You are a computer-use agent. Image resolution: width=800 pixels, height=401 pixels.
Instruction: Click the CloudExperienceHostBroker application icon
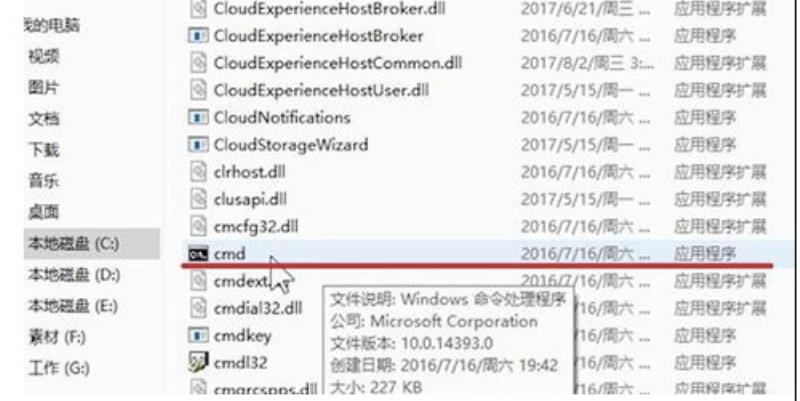click(198, 36)
